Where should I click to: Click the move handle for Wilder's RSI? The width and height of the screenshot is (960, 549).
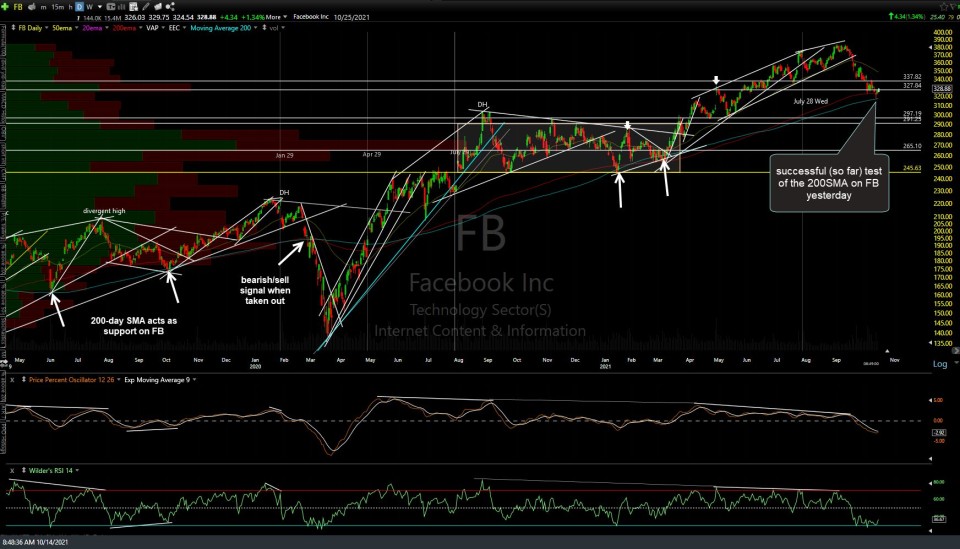pos(24,470)
